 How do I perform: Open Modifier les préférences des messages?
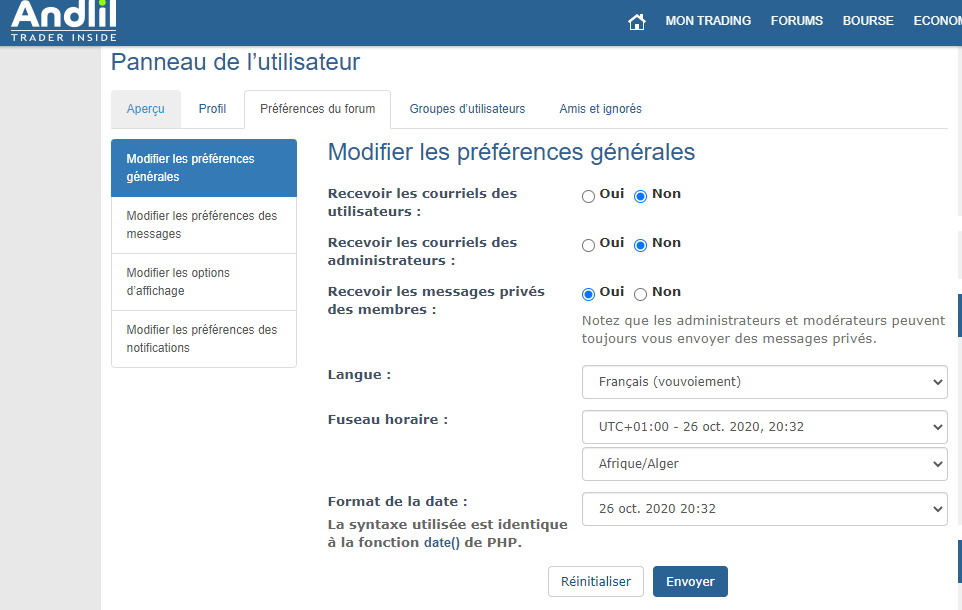click(202, 225)
